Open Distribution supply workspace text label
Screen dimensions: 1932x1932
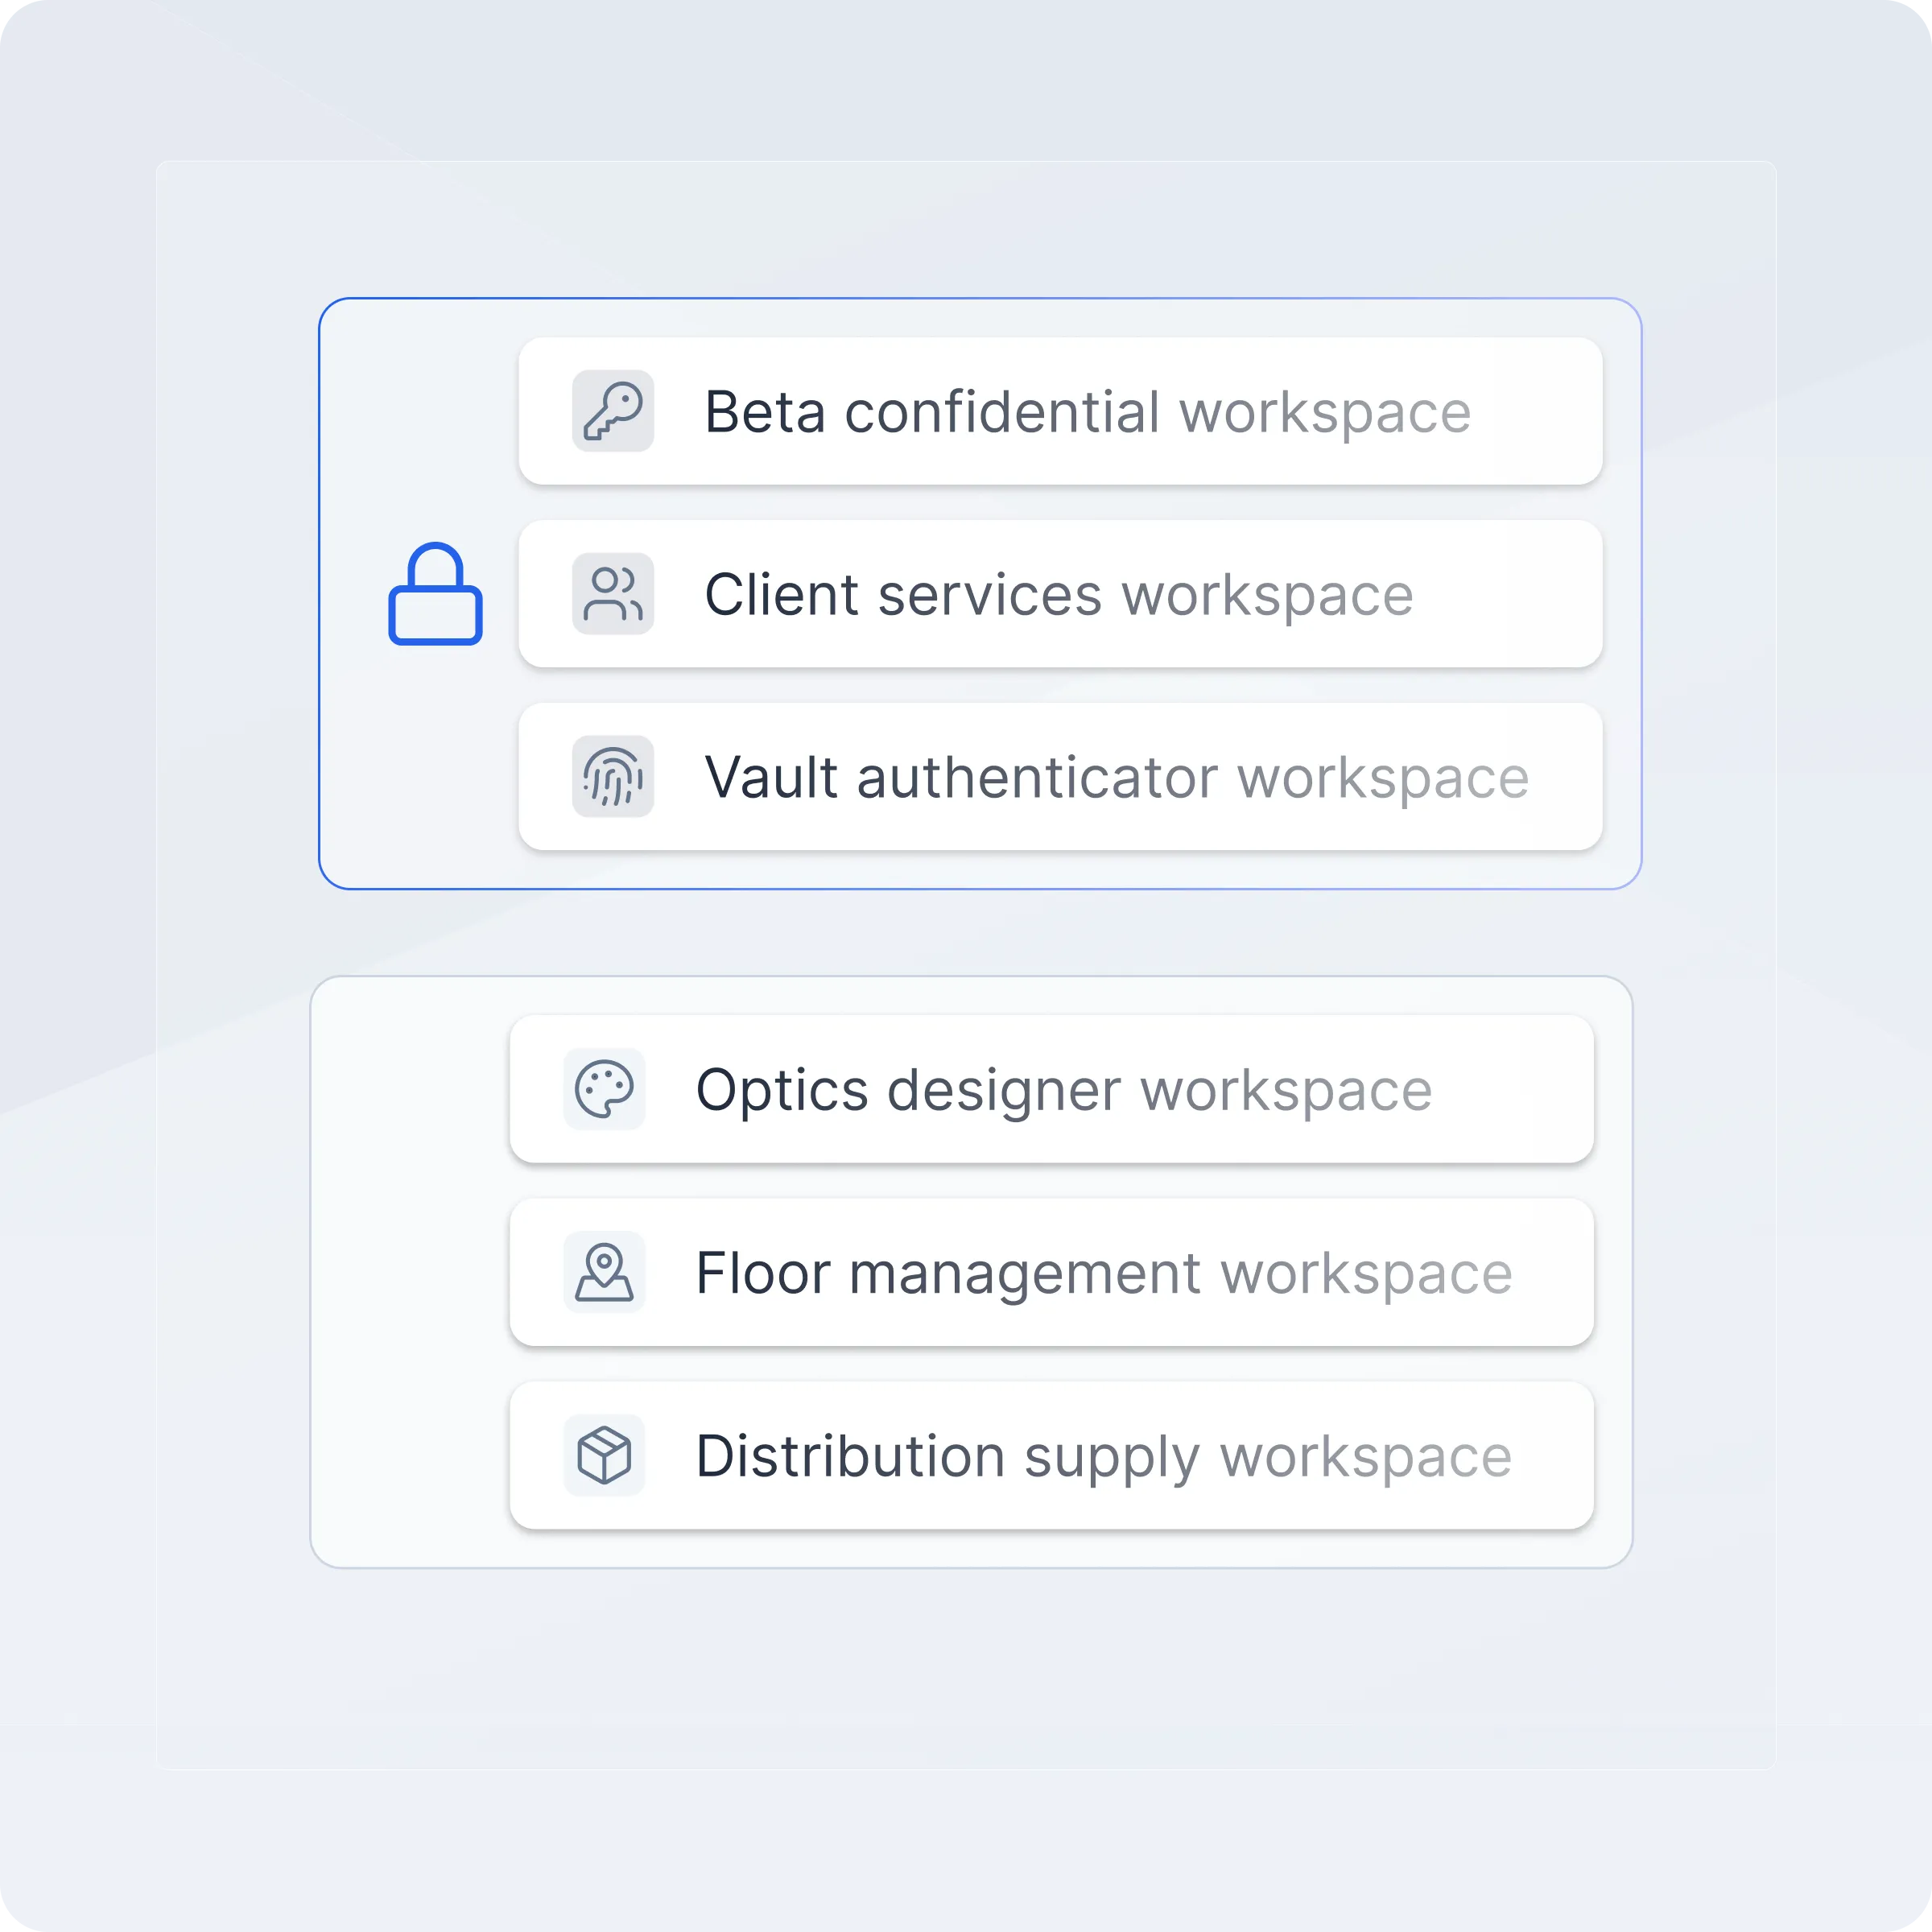(x=1103, y=1456)
